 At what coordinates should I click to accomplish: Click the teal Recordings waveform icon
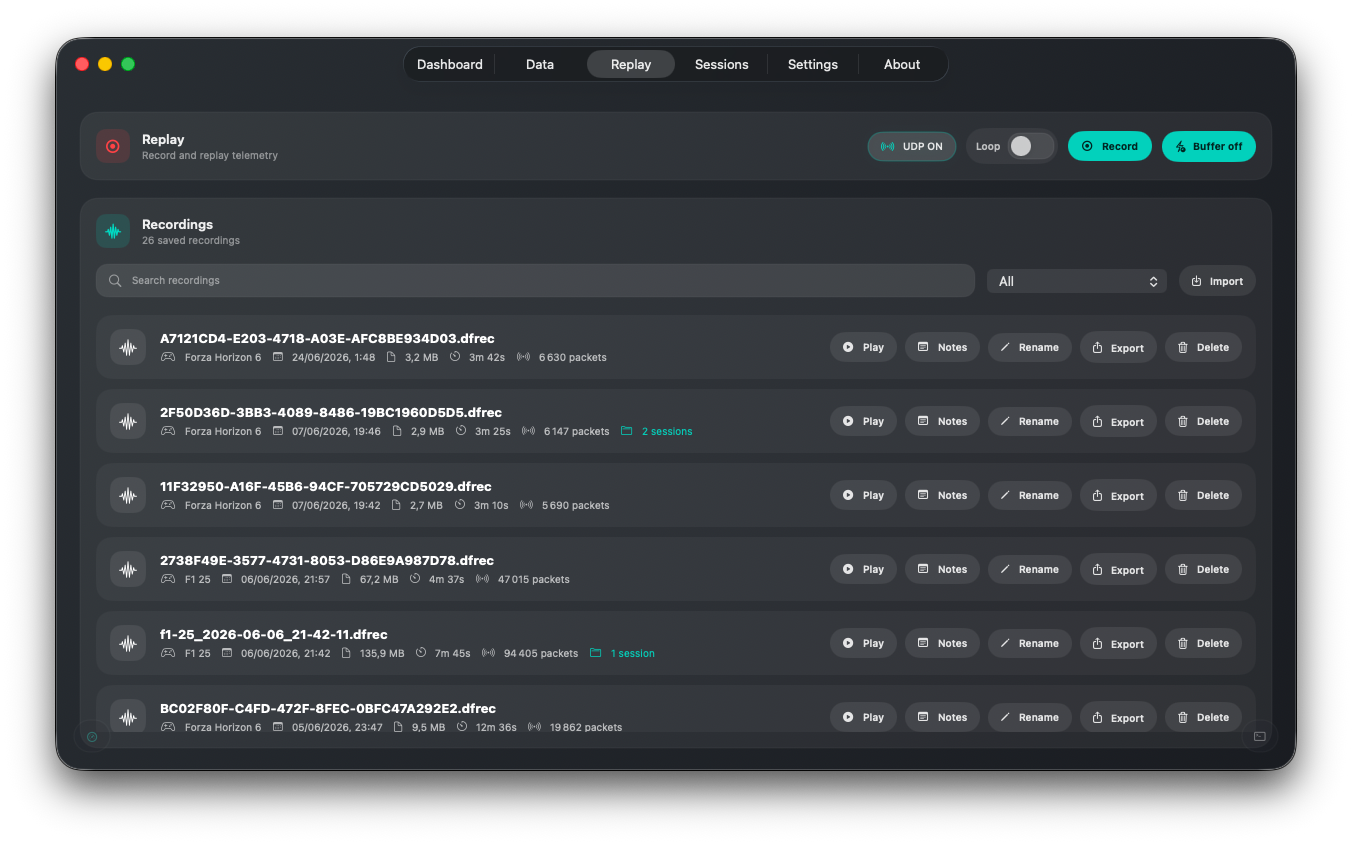(x=113, y=231)
